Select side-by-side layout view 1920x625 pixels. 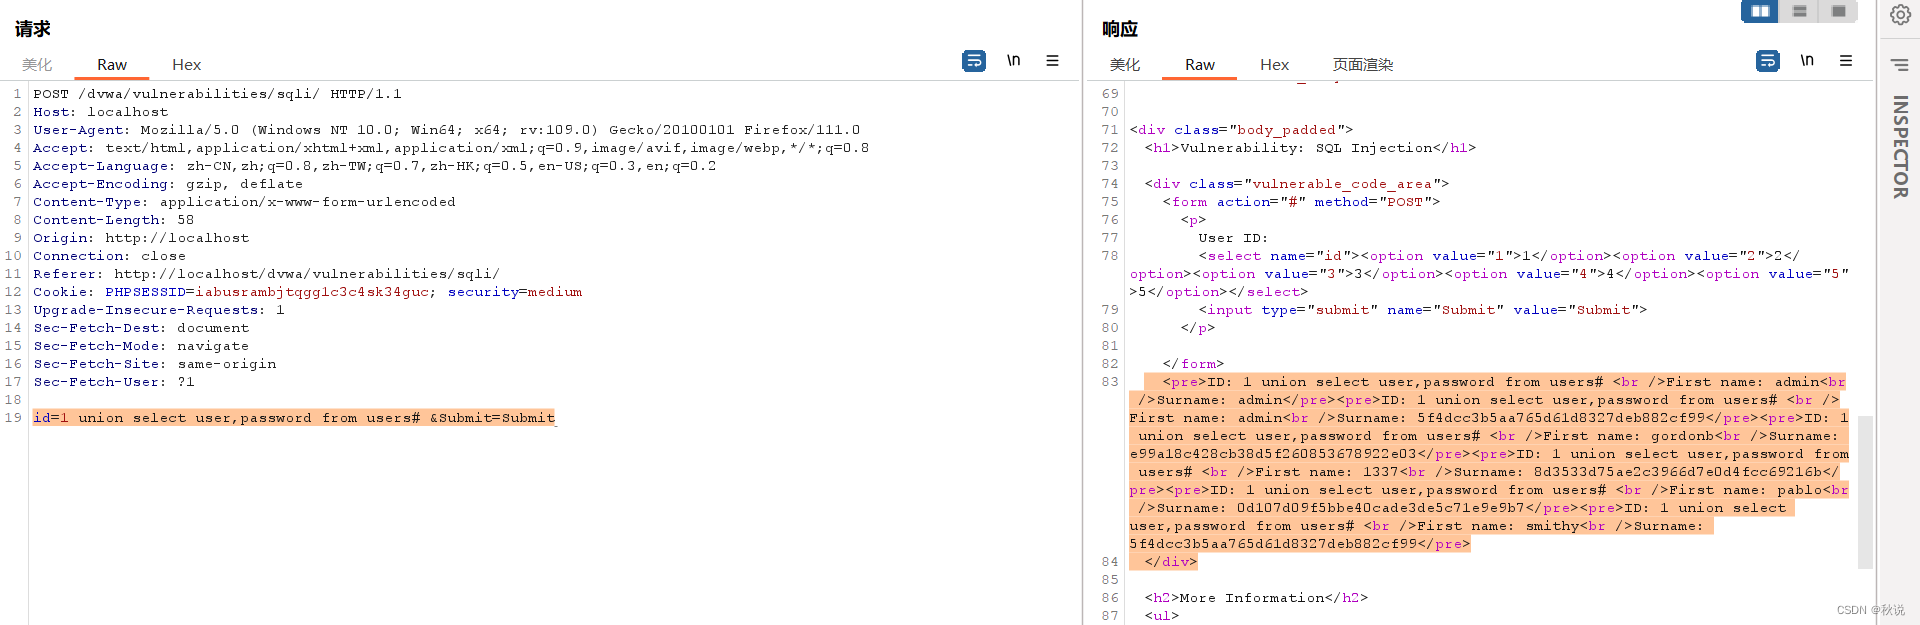point(1760,11)
